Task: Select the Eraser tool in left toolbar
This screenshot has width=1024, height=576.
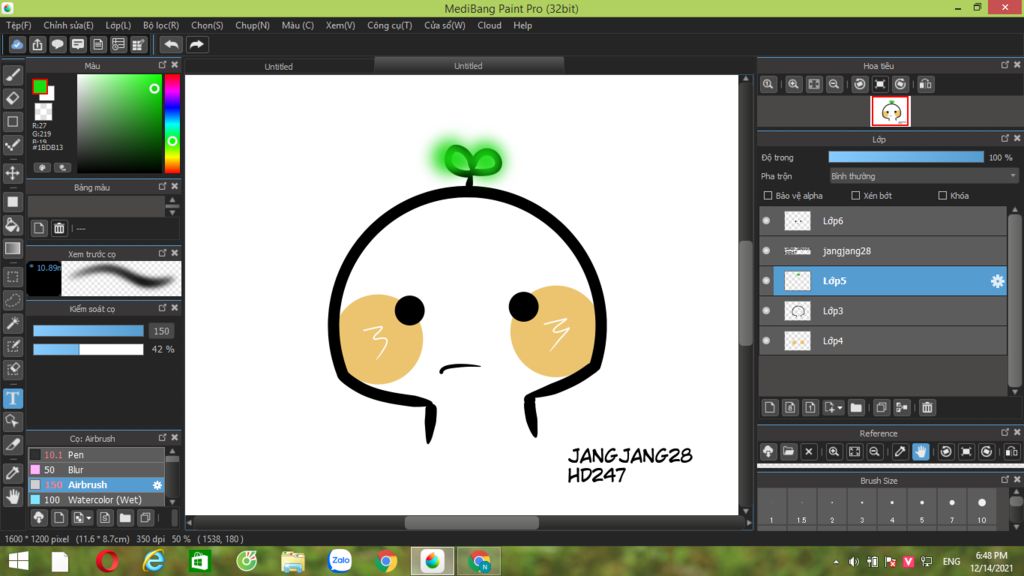Action: coord(13,98)
